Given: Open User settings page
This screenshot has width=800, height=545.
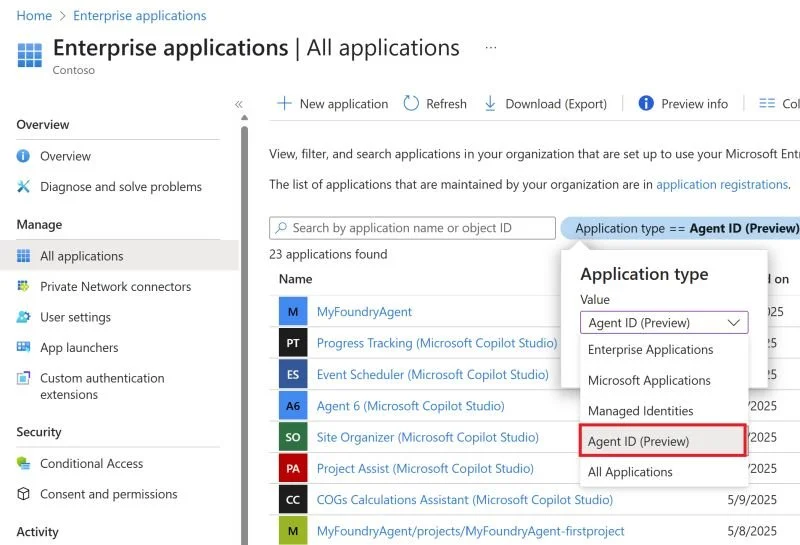Looking at the screenshot, I should [76, 317].
